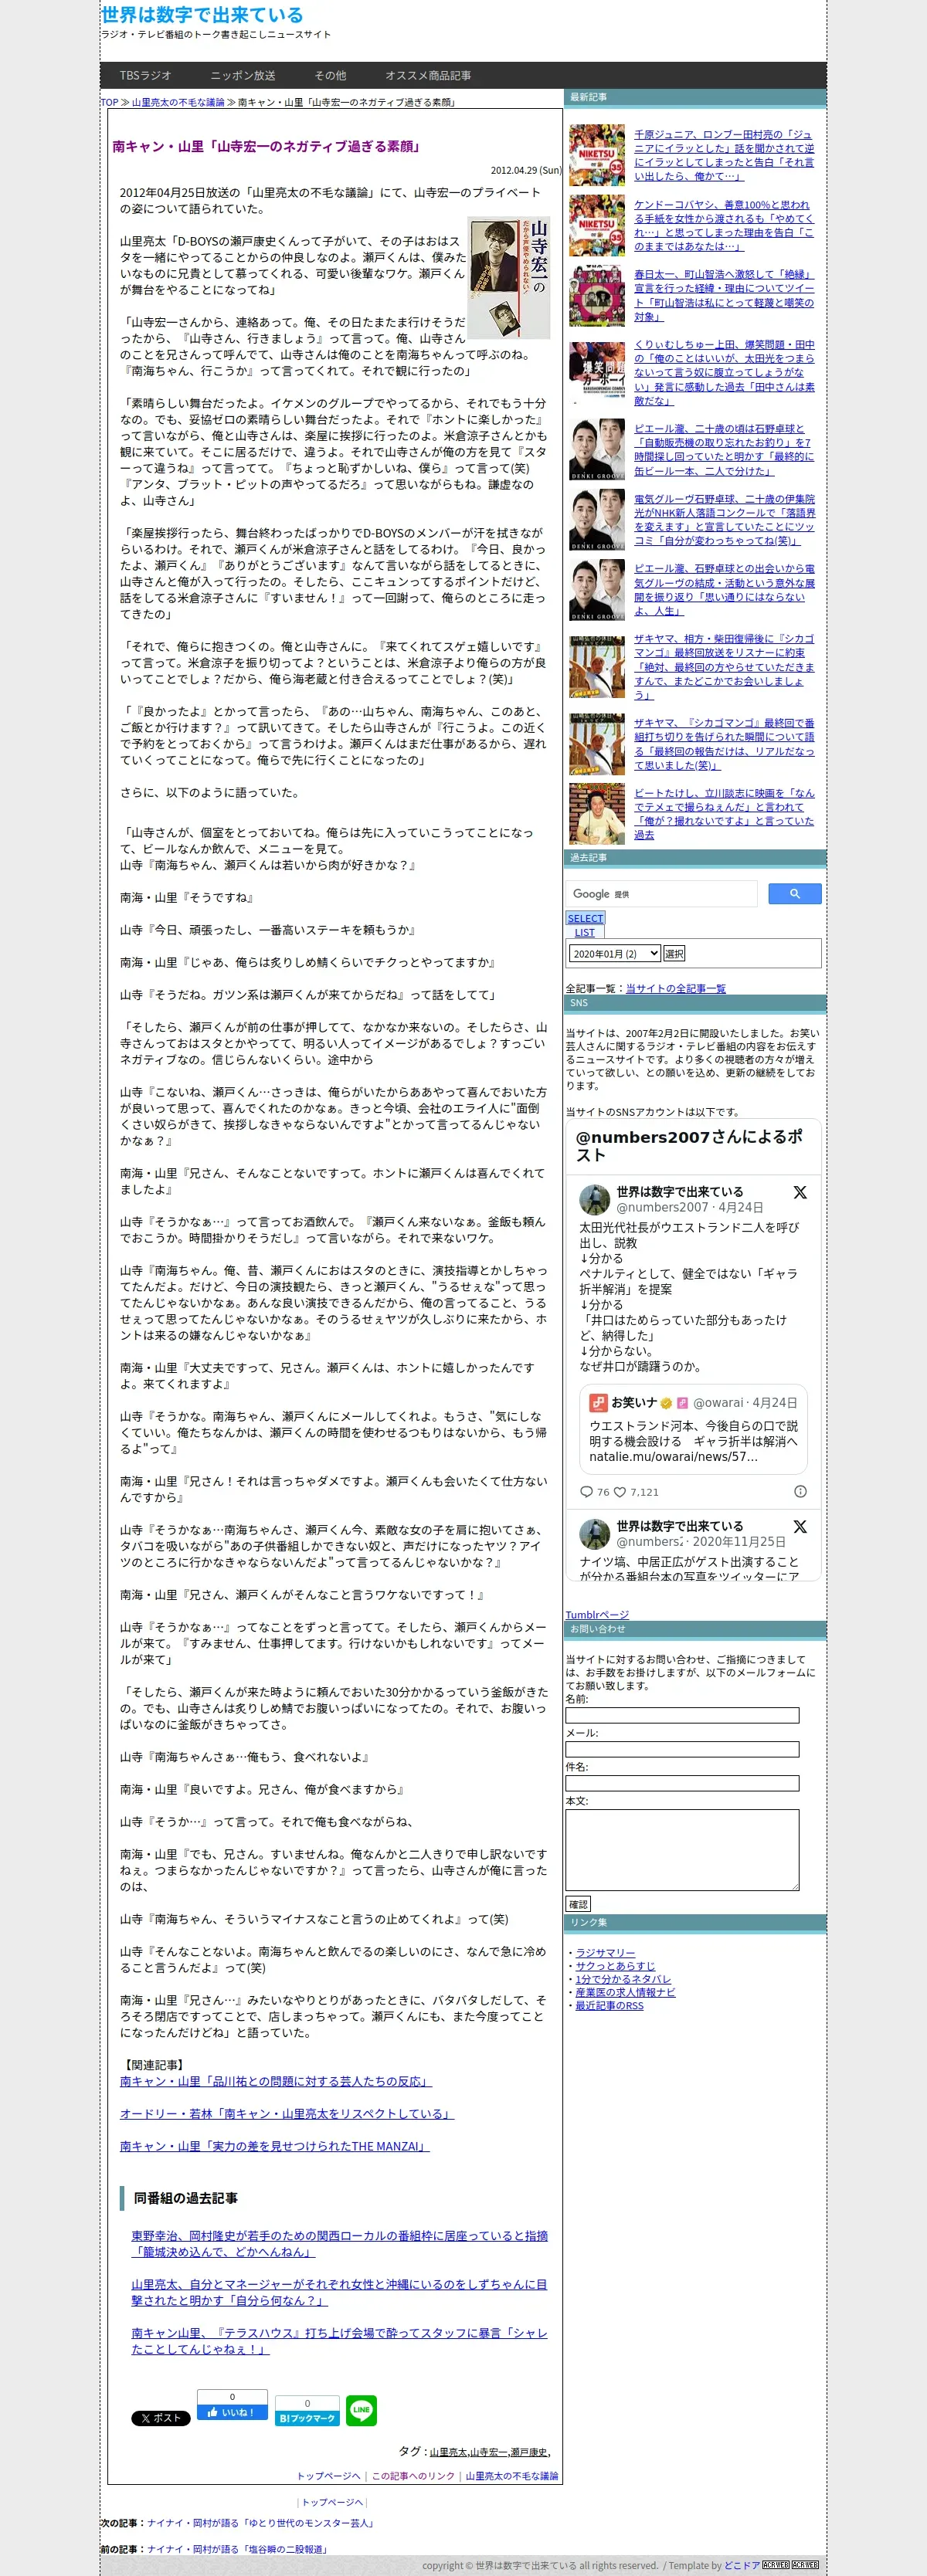This screenshot has width=927, height=2576.
Task: Open the Tumblrページ link
Action: (x=597, y=1615)
